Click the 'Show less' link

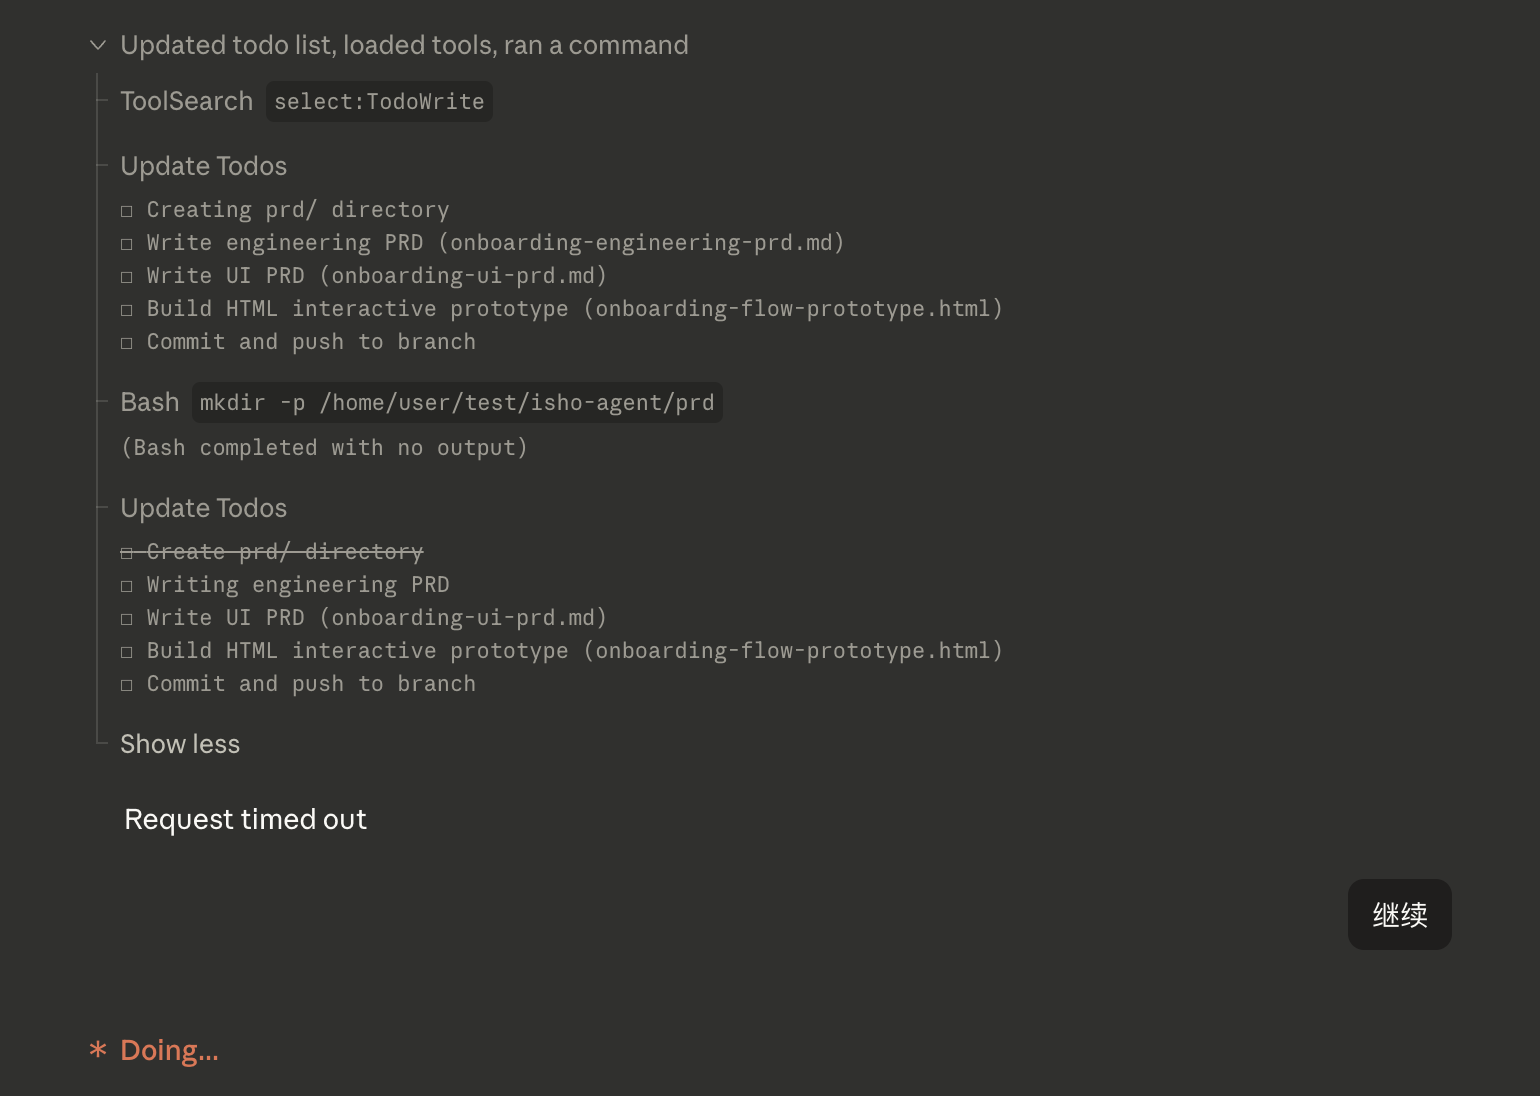(x=180, y=744)
